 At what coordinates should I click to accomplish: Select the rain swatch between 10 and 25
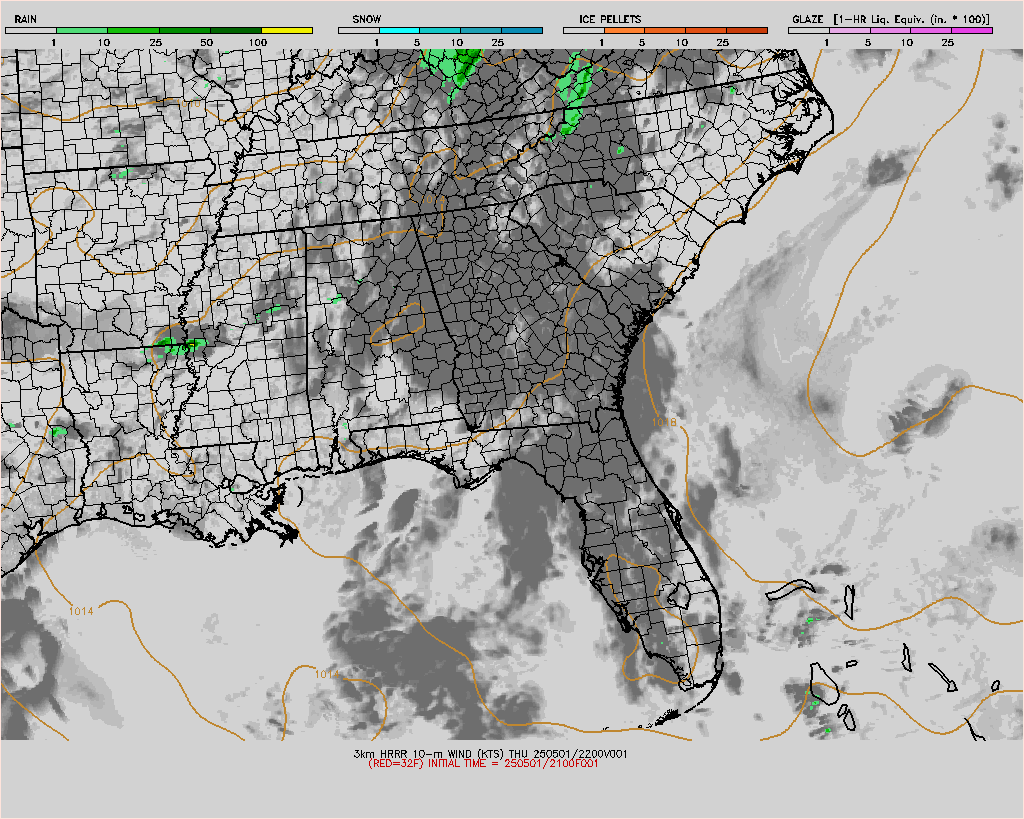click(133, 30)
